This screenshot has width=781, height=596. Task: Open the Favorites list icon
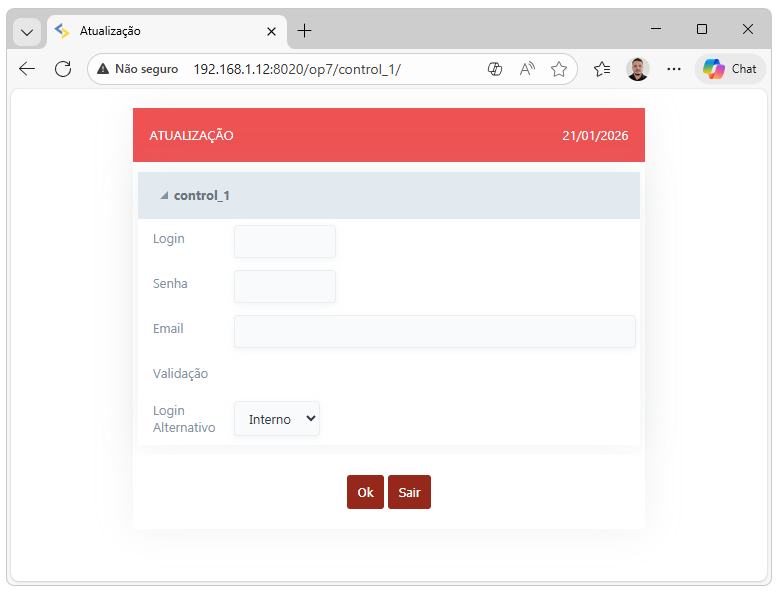point(602,69)
